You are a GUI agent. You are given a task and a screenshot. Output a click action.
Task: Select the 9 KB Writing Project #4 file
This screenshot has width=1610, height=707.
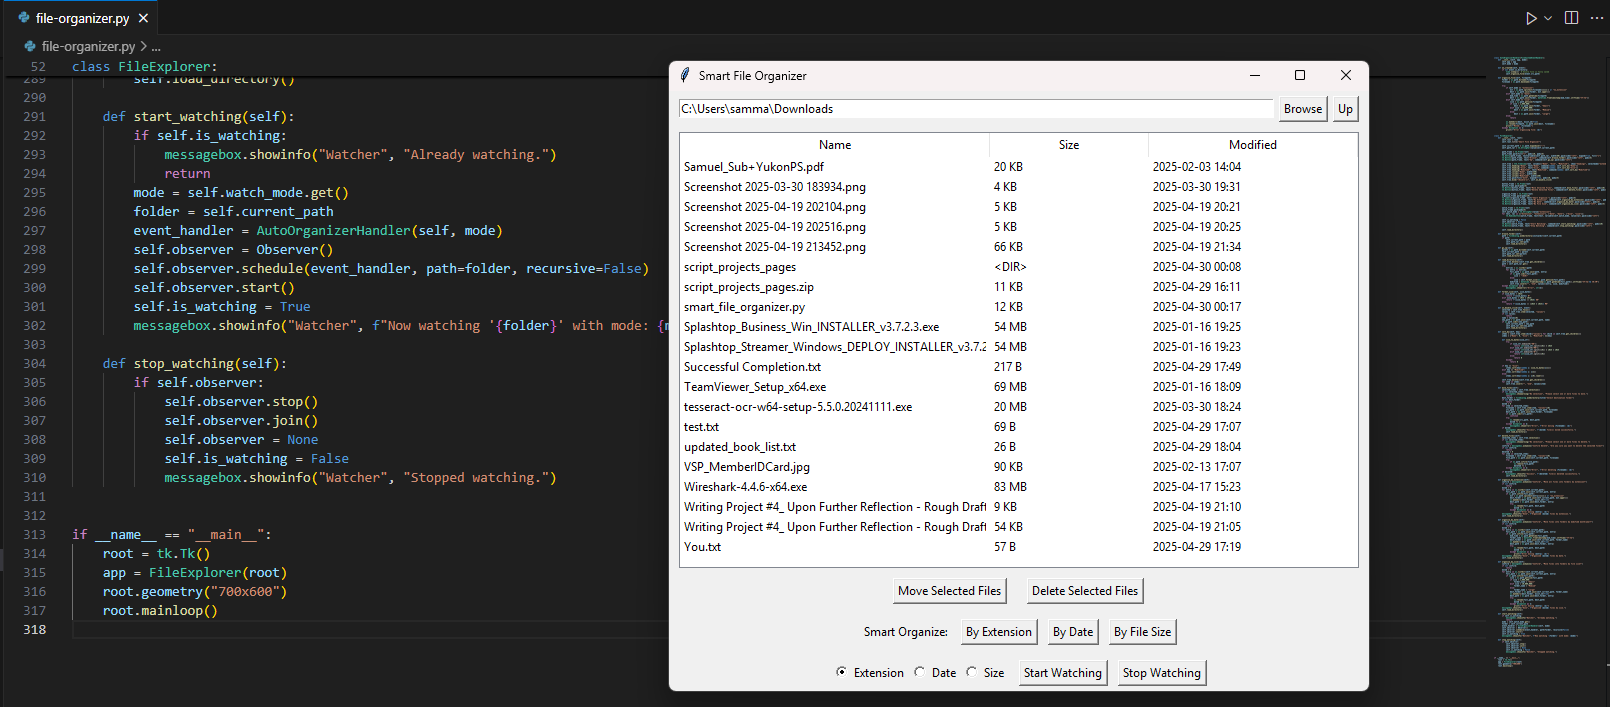click(x=1018, y=507)
